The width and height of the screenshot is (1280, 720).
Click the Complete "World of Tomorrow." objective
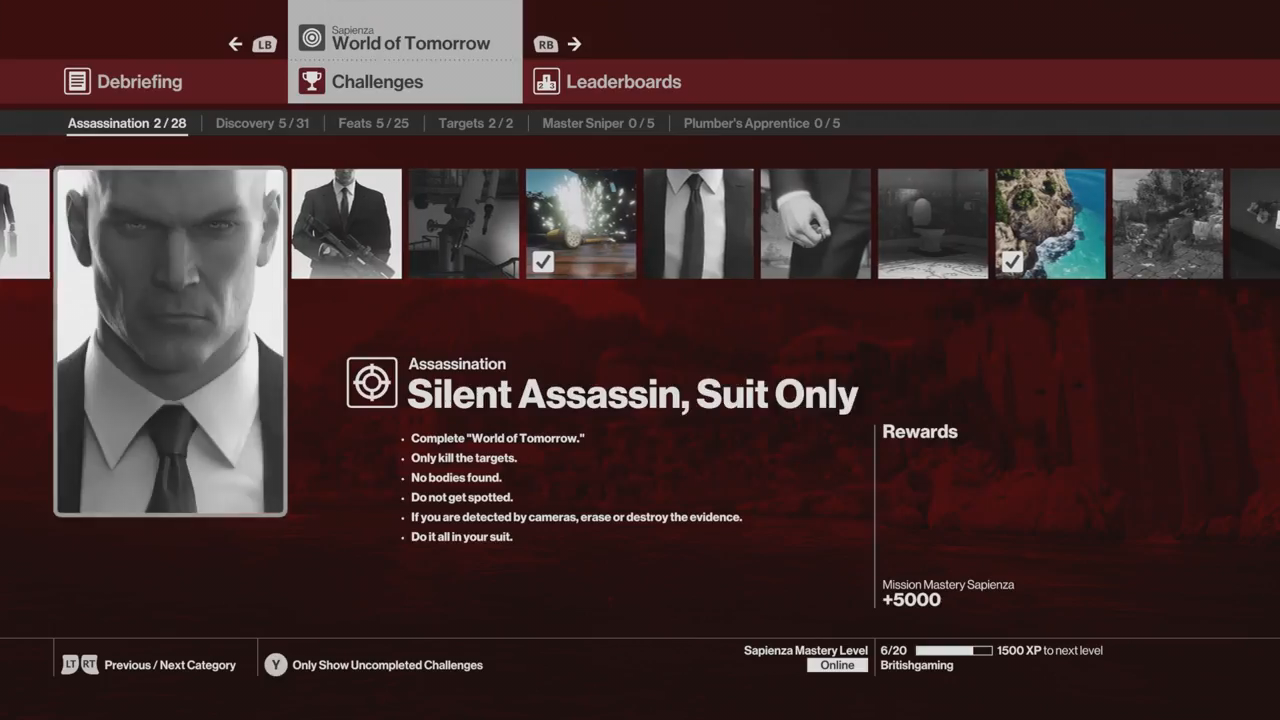[498, 438]
